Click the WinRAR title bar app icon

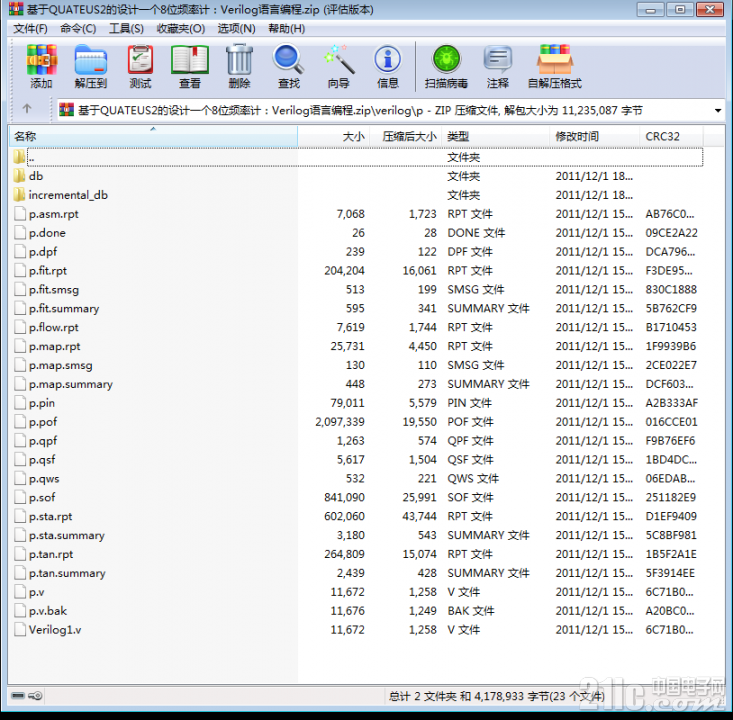[15, 9]
